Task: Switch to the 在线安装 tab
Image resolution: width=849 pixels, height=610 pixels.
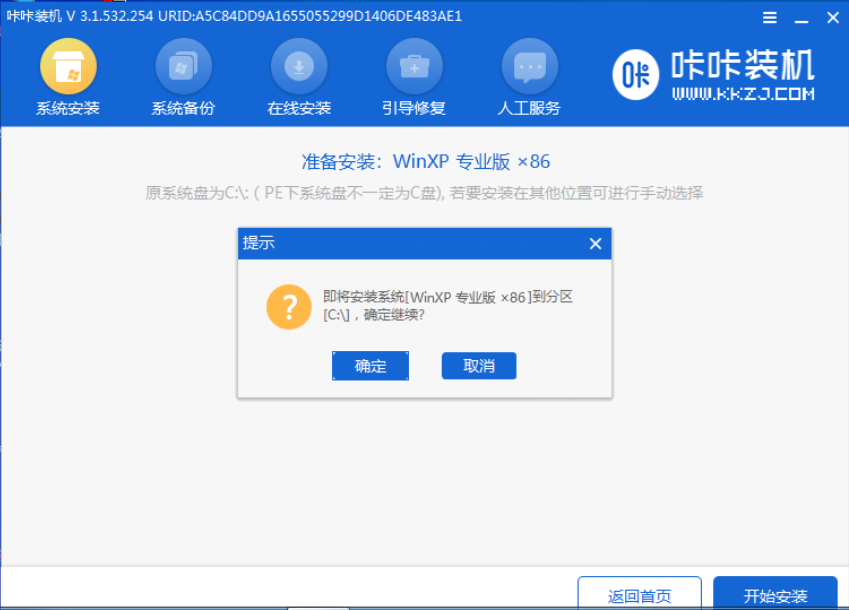Action: (299, 108)
